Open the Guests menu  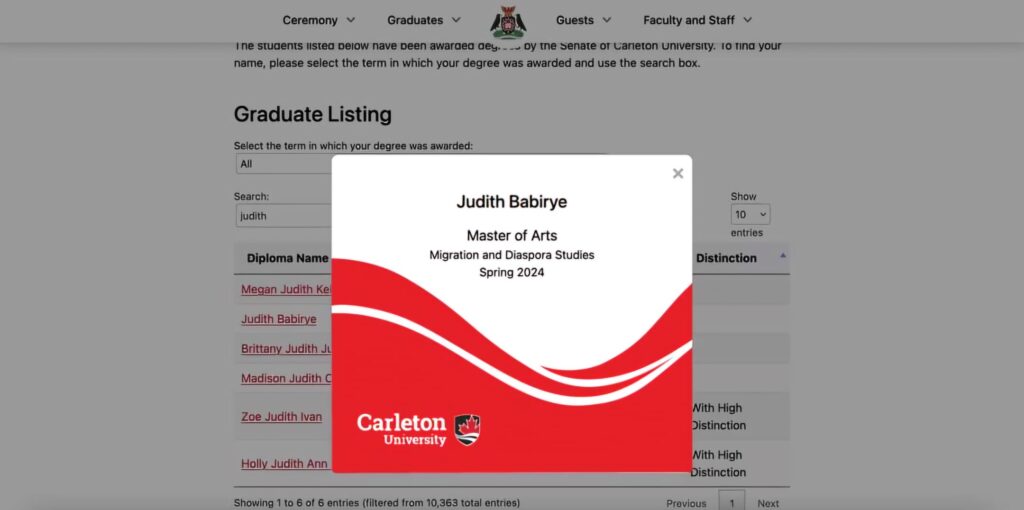coord(583,20)
